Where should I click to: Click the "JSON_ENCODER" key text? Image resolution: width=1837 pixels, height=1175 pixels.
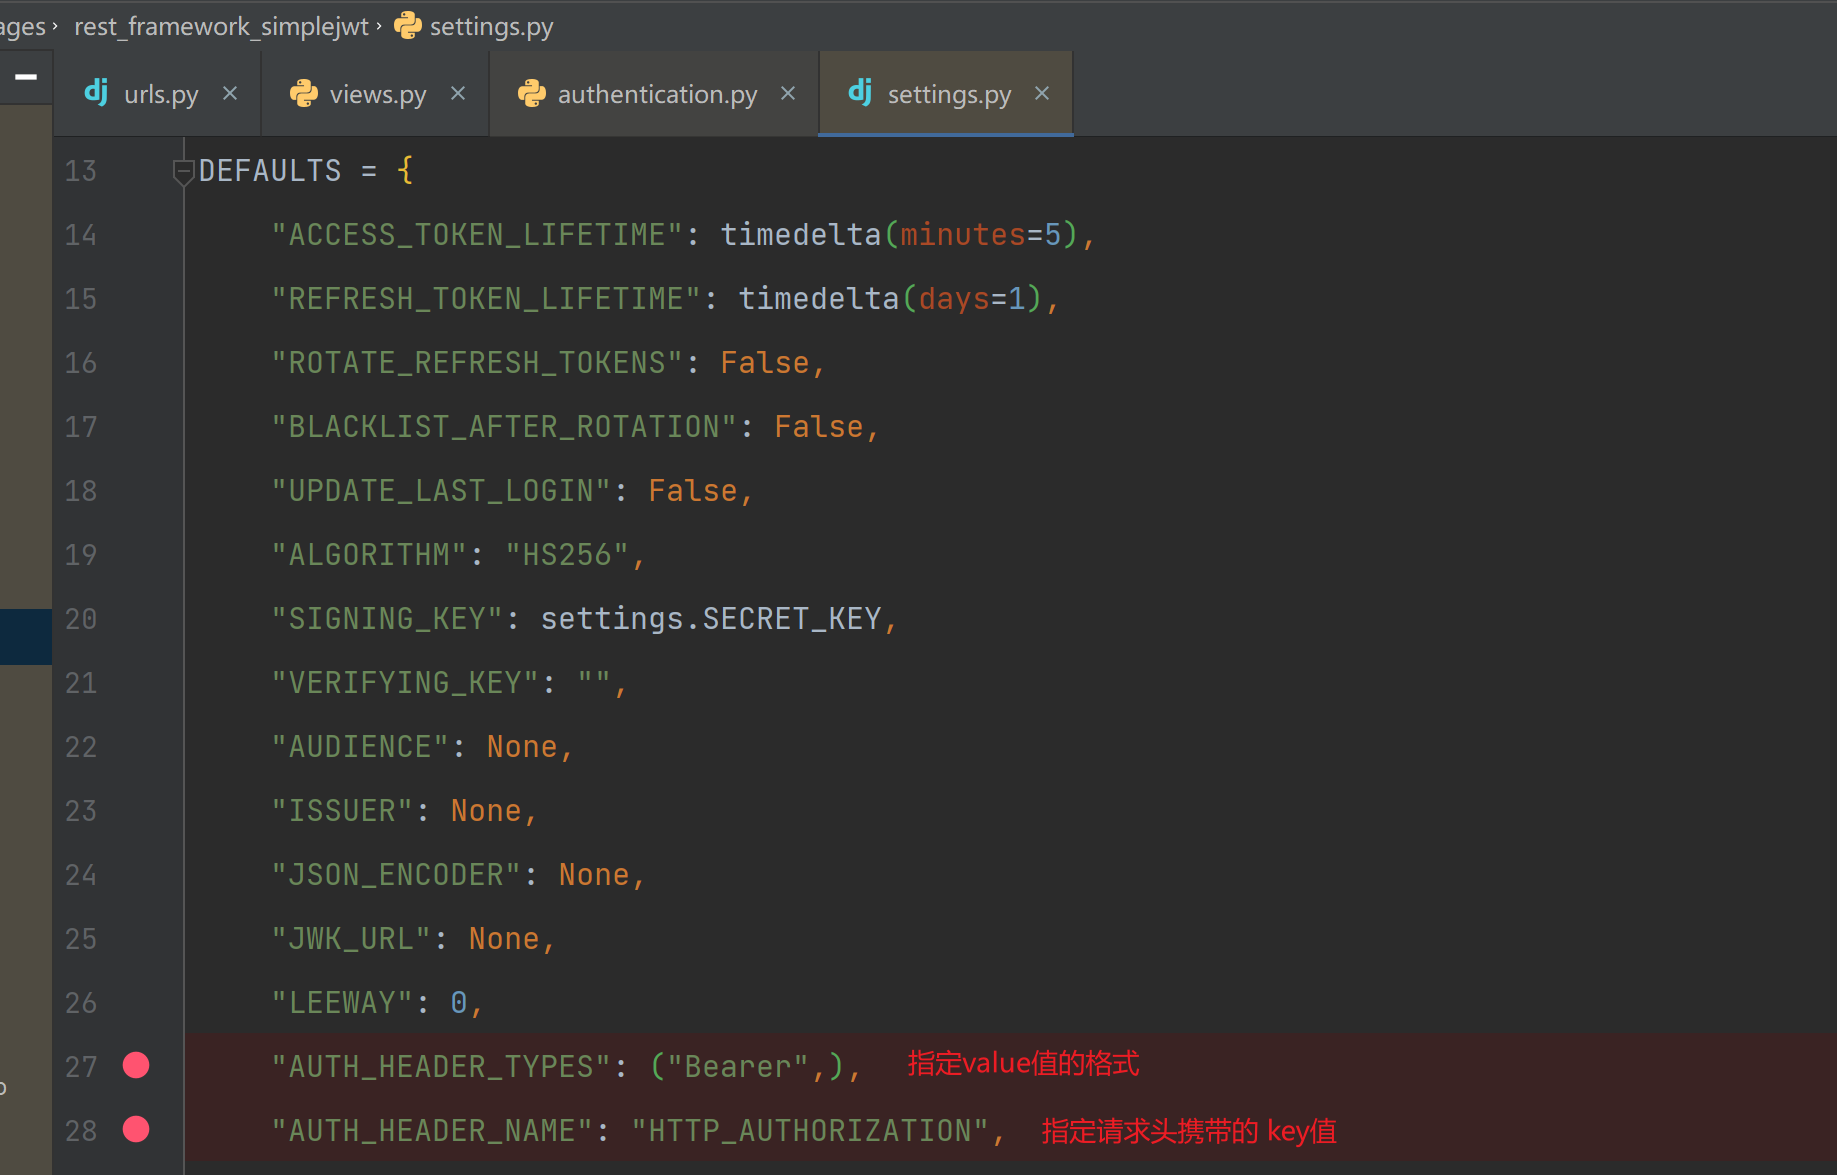coord(397,875)
